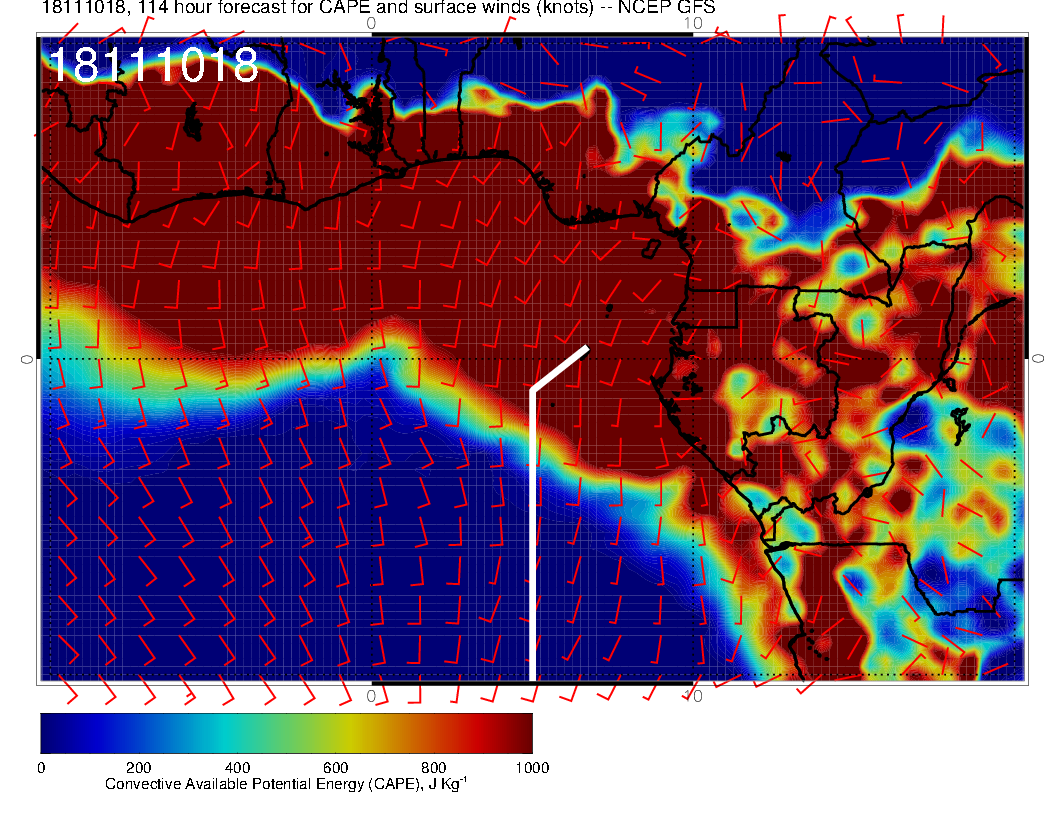Click the diagonal segment of the white line
This screenshot has height=816, width=1056.
point(560,369)
